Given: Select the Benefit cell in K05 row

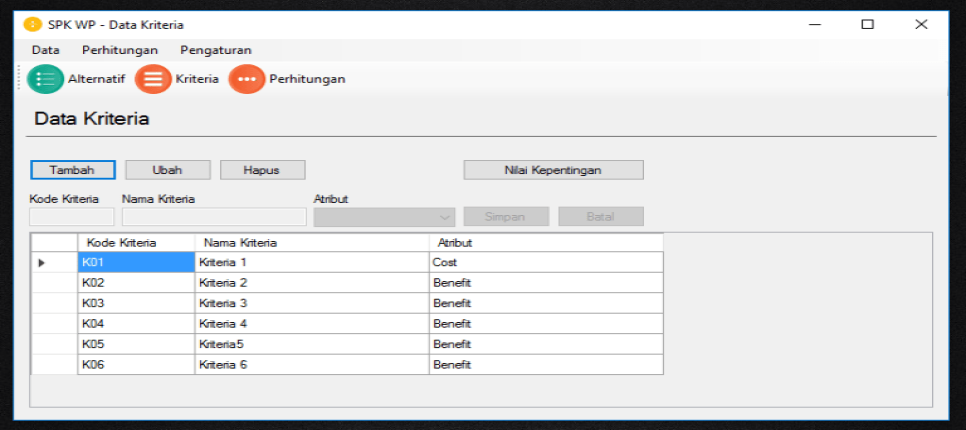Looking at the screenshot, I should point(546,344).
